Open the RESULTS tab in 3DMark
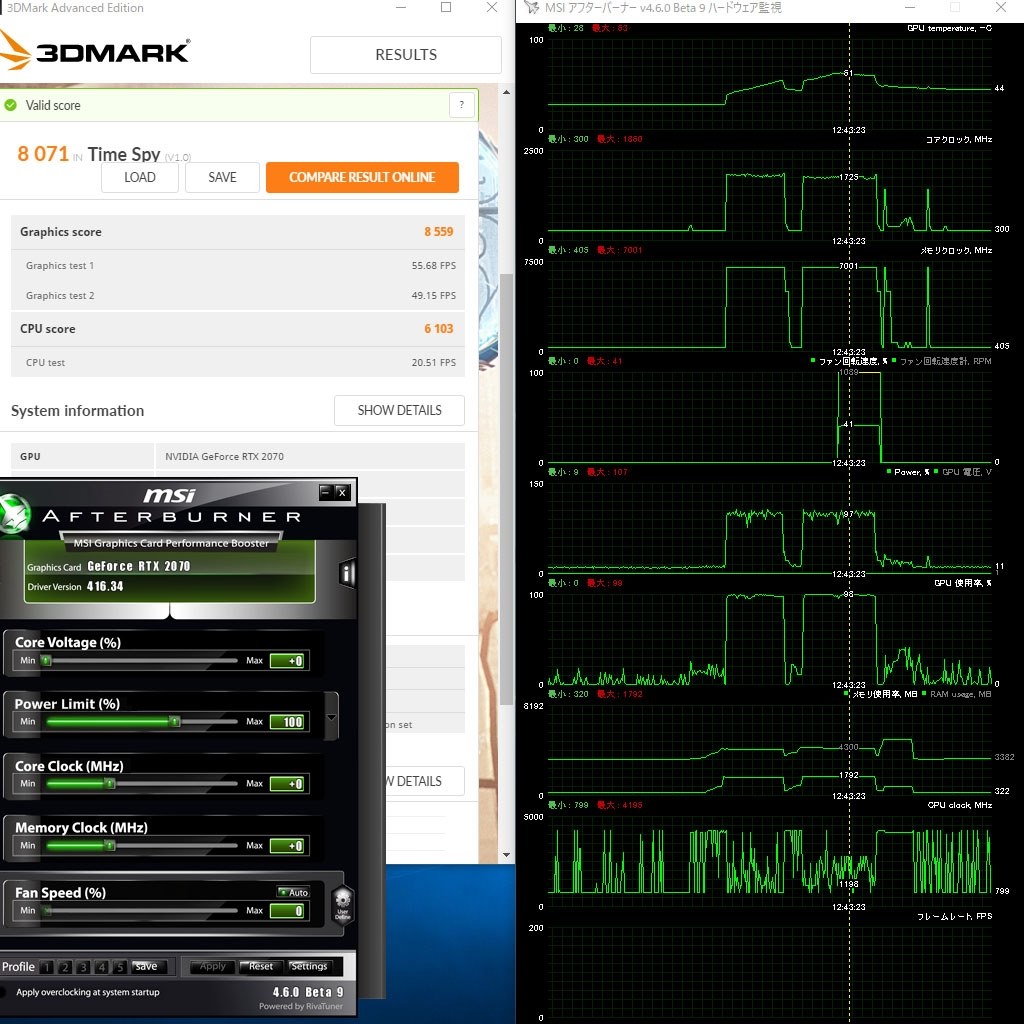 coord(405,55)
